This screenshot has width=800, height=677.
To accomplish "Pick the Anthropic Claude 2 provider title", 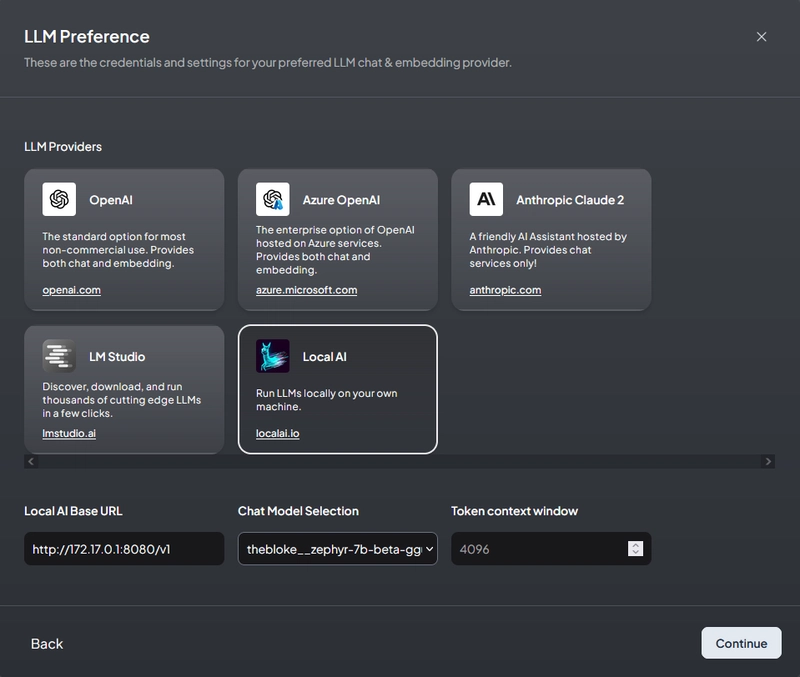I will point(570,200).
